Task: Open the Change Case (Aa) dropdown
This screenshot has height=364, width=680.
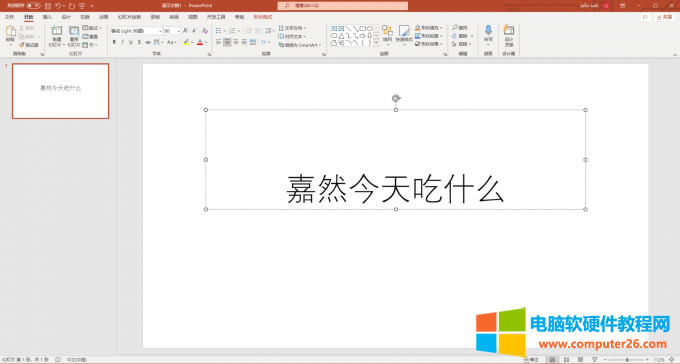Action: 172,42
